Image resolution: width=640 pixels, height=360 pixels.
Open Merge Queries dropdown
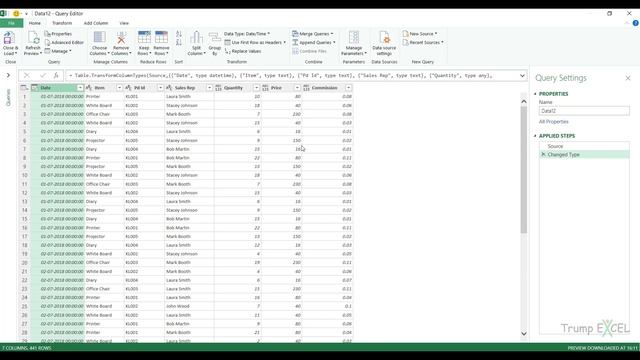313,34
